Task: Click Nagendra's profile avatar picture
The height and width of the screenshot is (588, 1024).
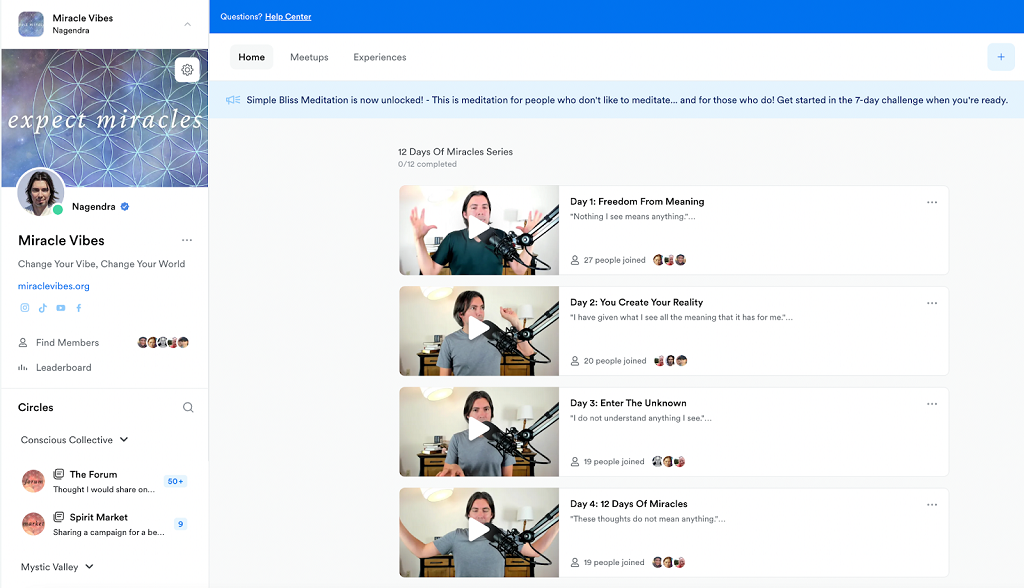Action: (x=41, y=194)
